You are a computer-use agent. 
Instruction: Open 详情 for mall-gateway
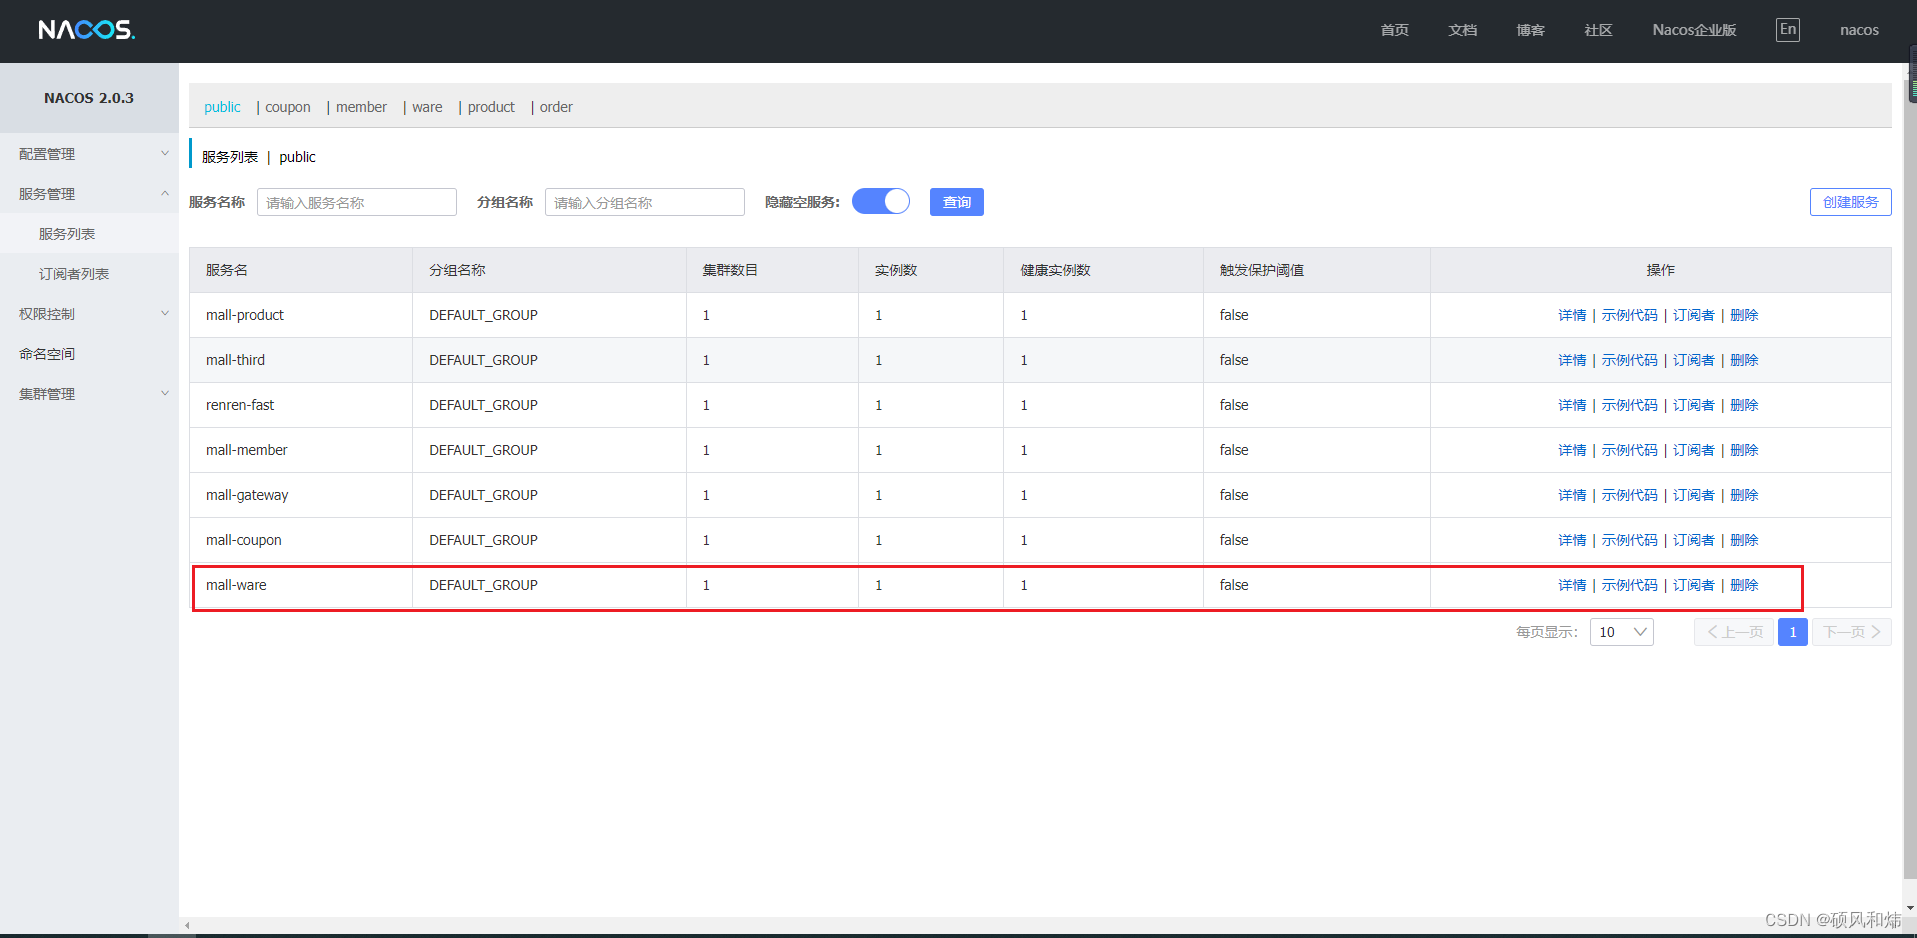(x=1572, y=495)
